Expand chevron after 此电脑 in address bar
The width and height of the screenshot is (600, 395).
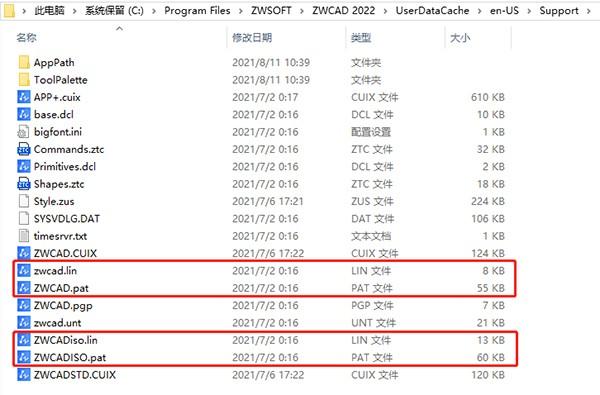coord(75,11)
